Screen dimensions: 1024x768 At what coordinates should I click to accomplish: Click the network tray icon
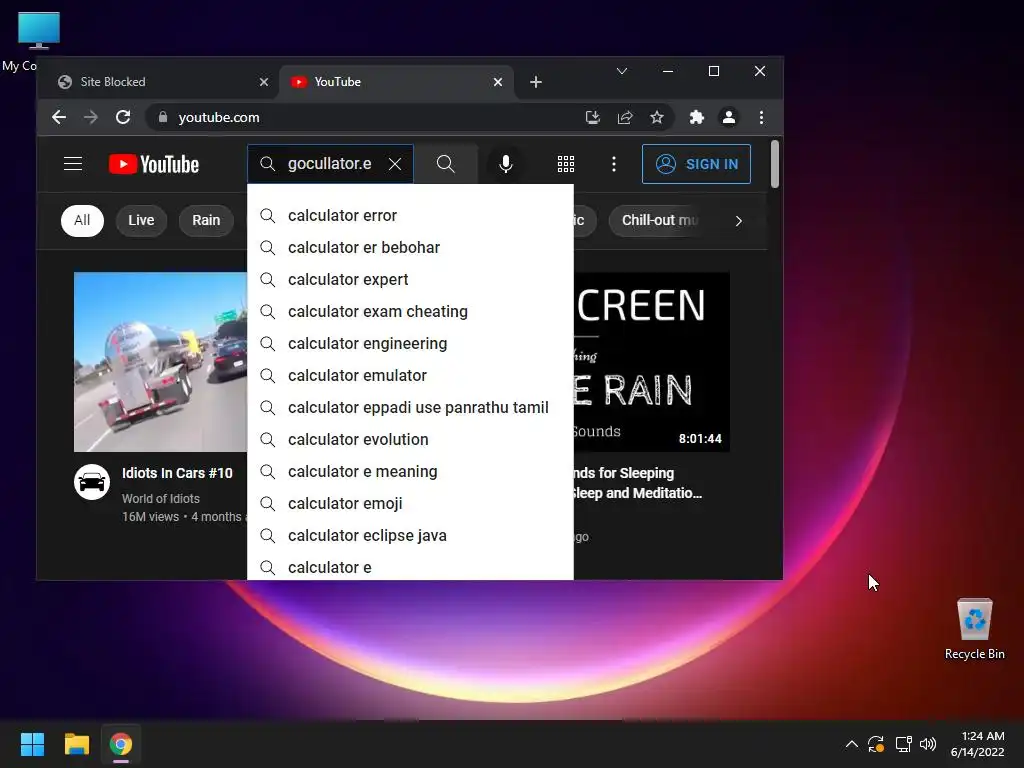(x=903, y=744)
